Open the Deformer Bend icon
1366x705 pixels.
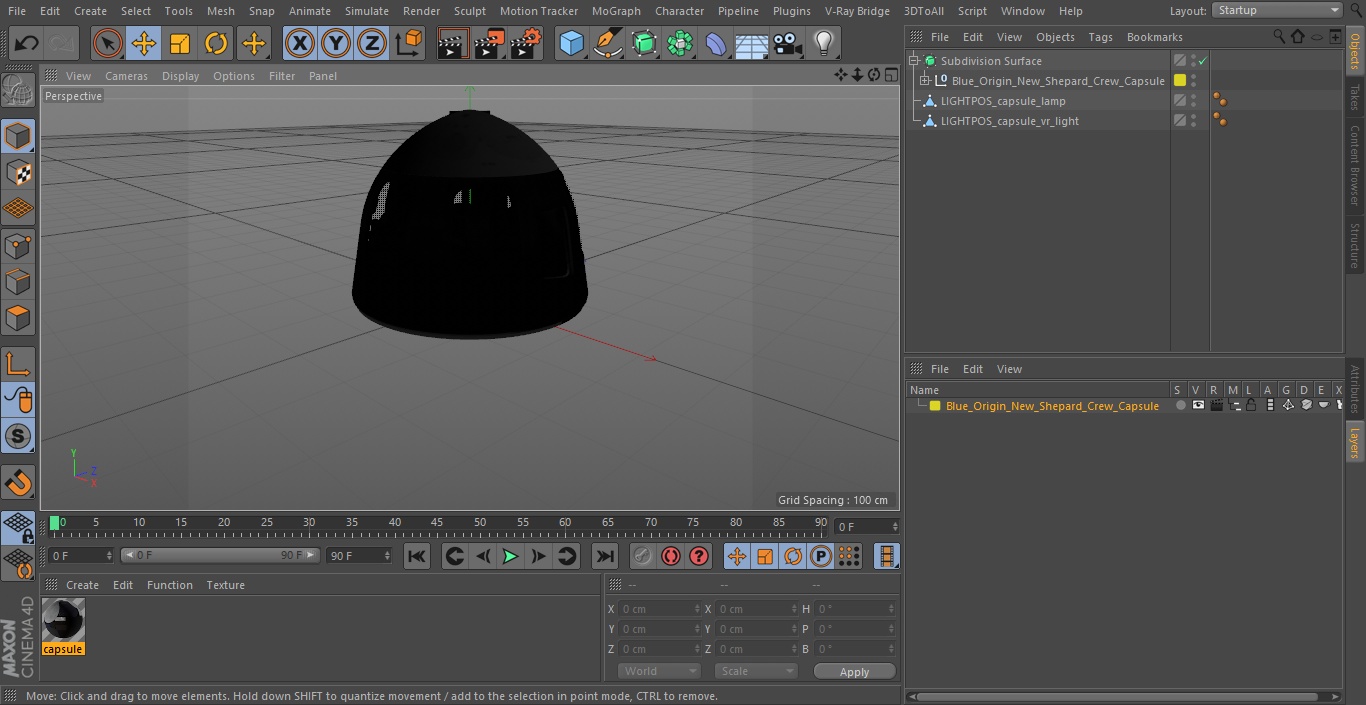716,43
